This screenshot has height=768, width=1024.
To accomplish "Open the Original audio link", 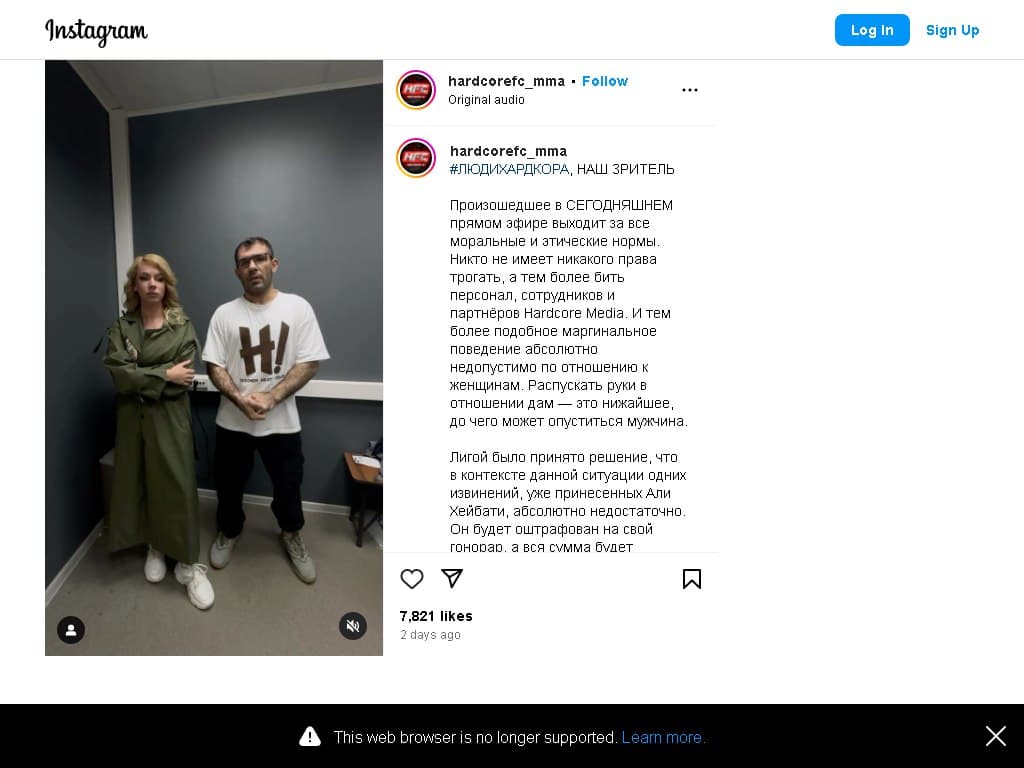I will (486, 99).
